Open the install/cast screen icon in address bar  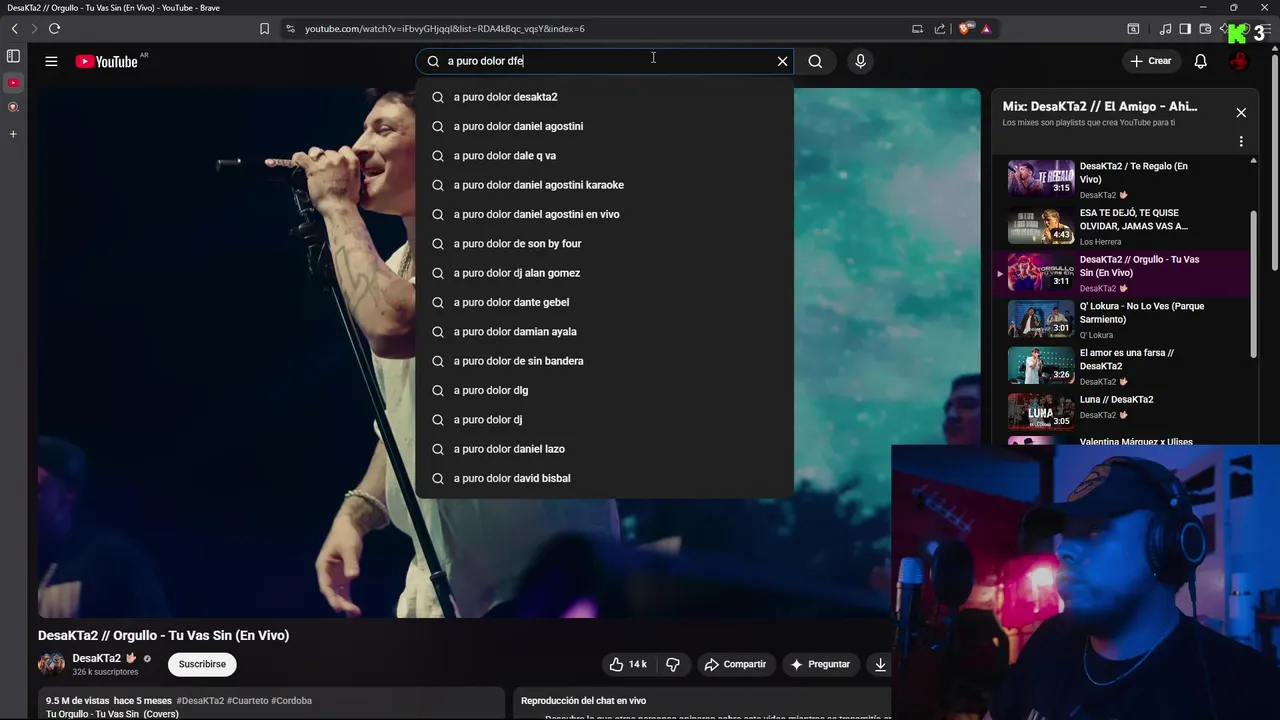[x=917, y=29]
